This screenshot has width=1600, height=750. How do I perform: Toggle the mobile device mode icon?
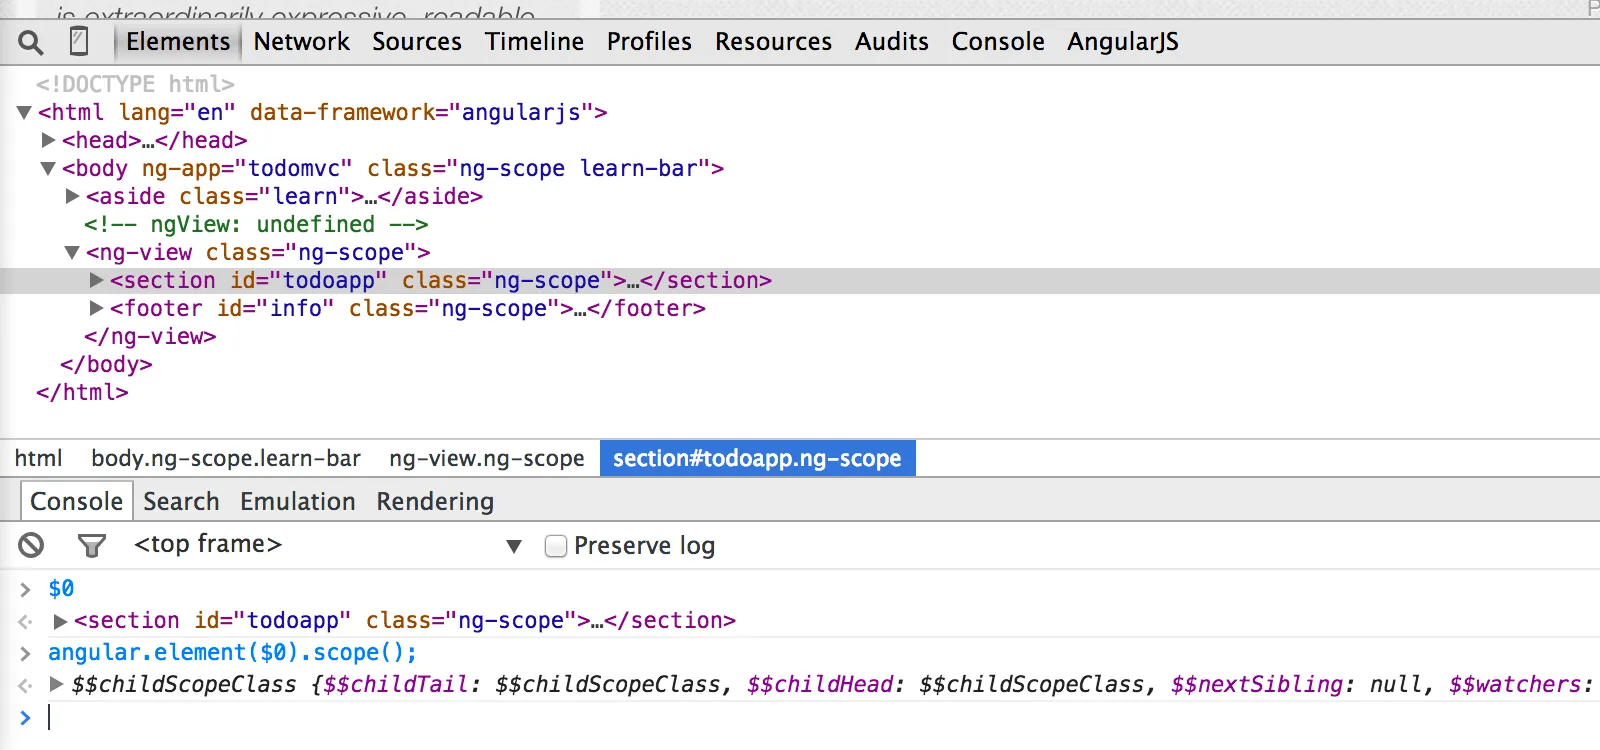tap(79, 42)
